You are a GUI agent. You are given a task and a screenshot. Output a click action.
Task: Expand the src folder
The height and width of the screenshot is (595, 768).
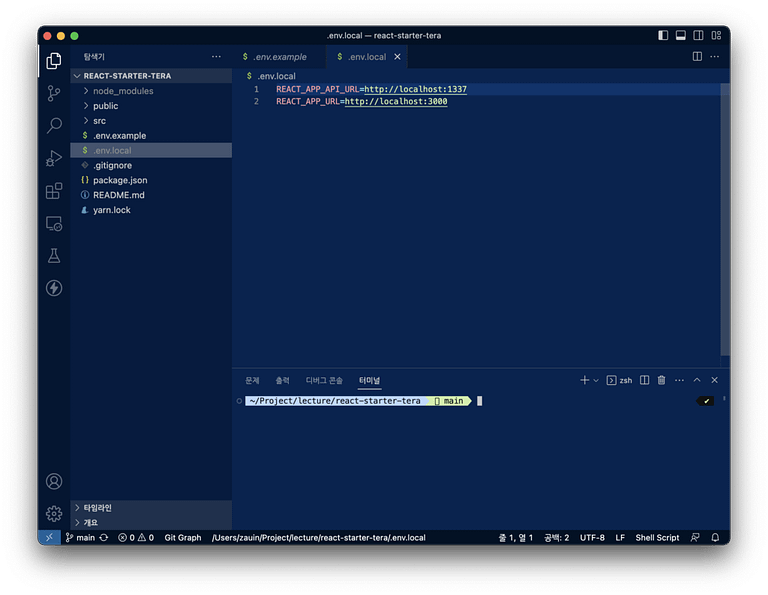click(x=99, y=121)
